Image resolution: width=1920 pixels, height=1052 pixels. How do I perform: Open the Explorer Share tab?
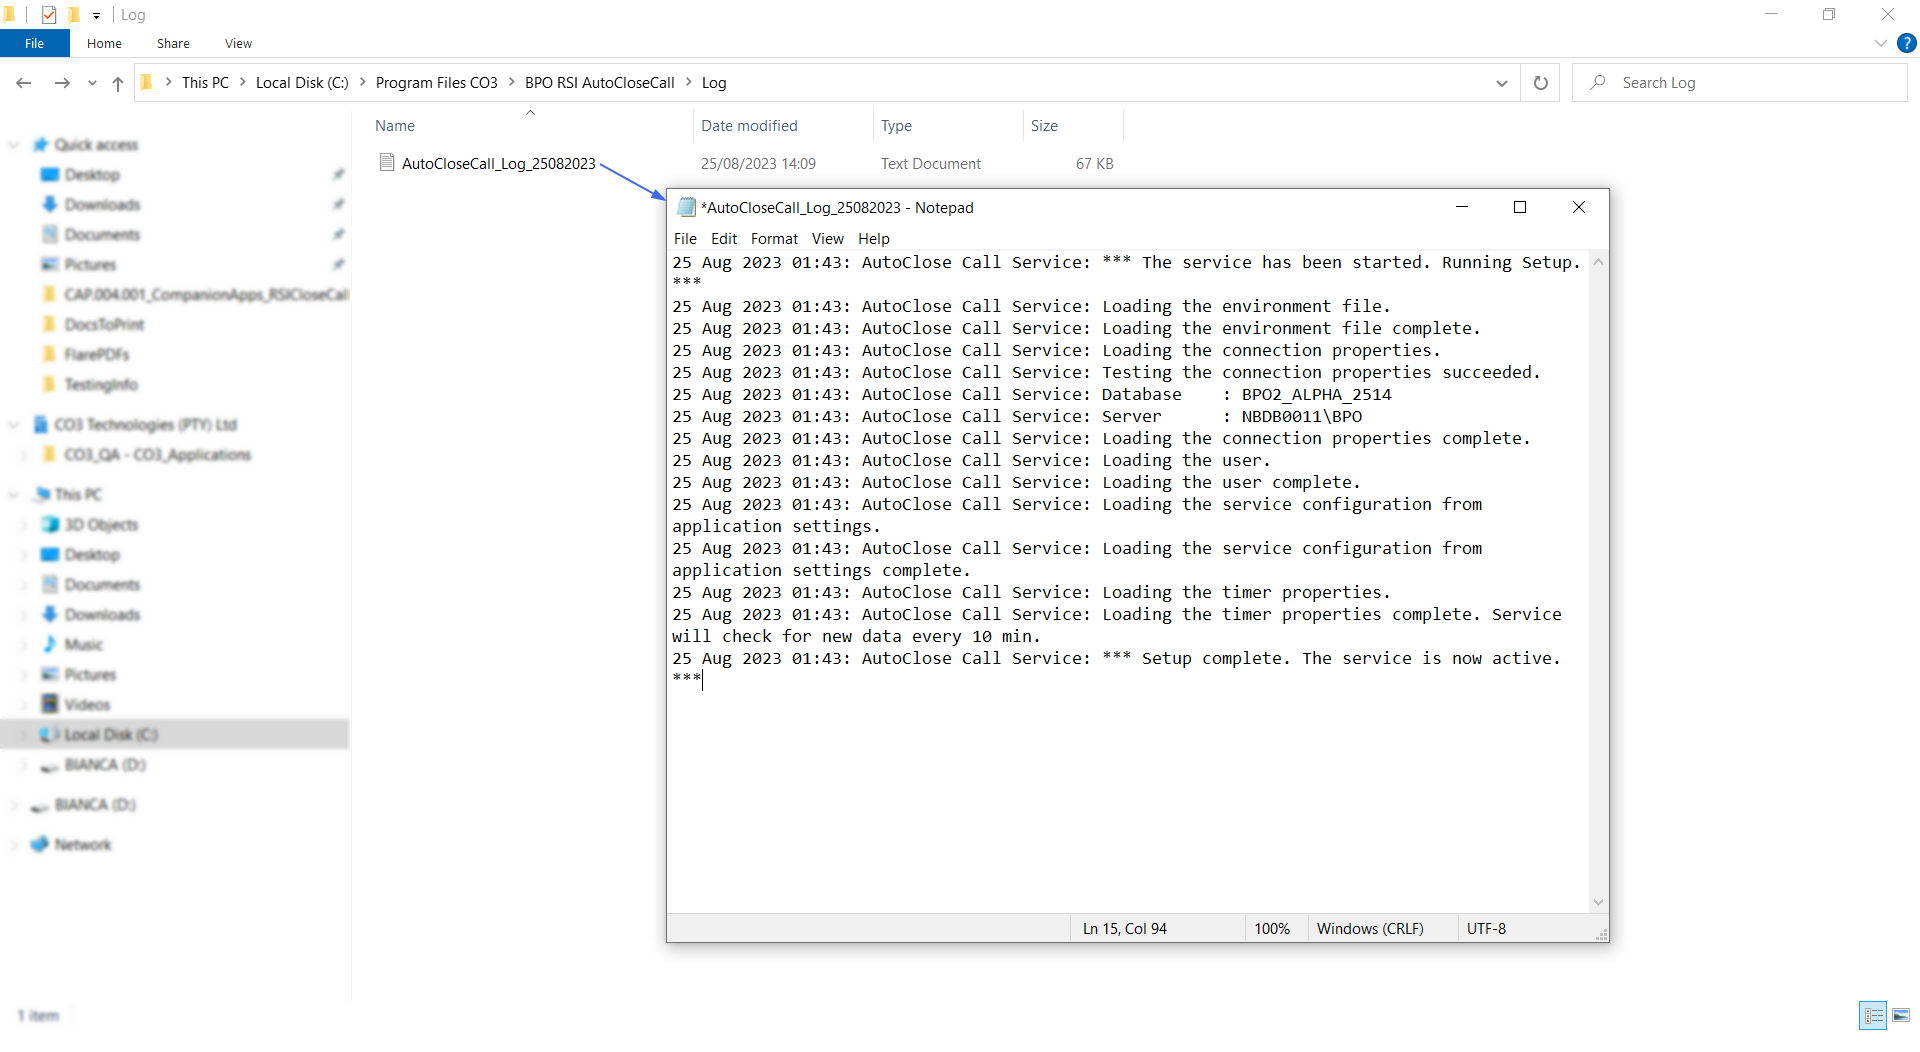click(x=173, y=43)
